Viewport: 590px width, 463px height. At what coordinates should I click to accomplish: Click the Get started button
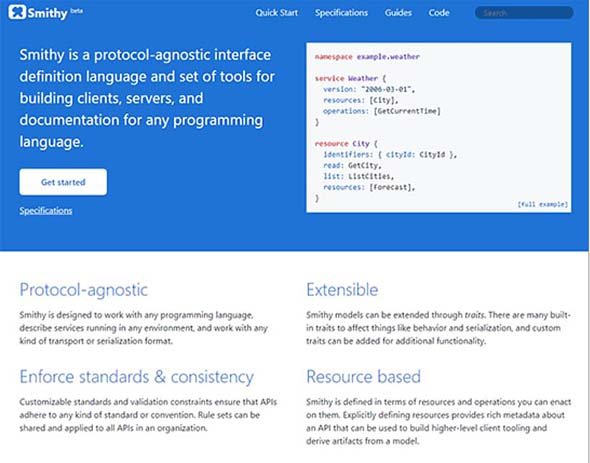point(63,182)
